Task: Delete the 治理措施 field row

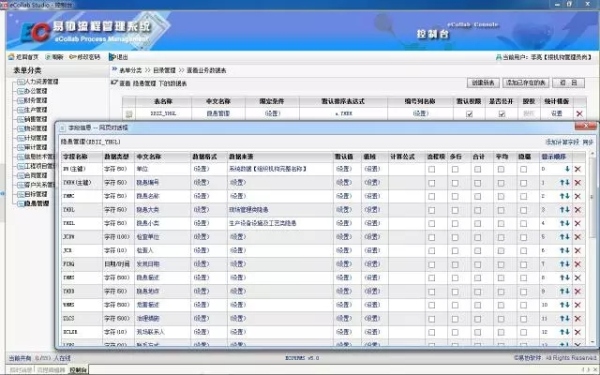Action: [578, 318]
